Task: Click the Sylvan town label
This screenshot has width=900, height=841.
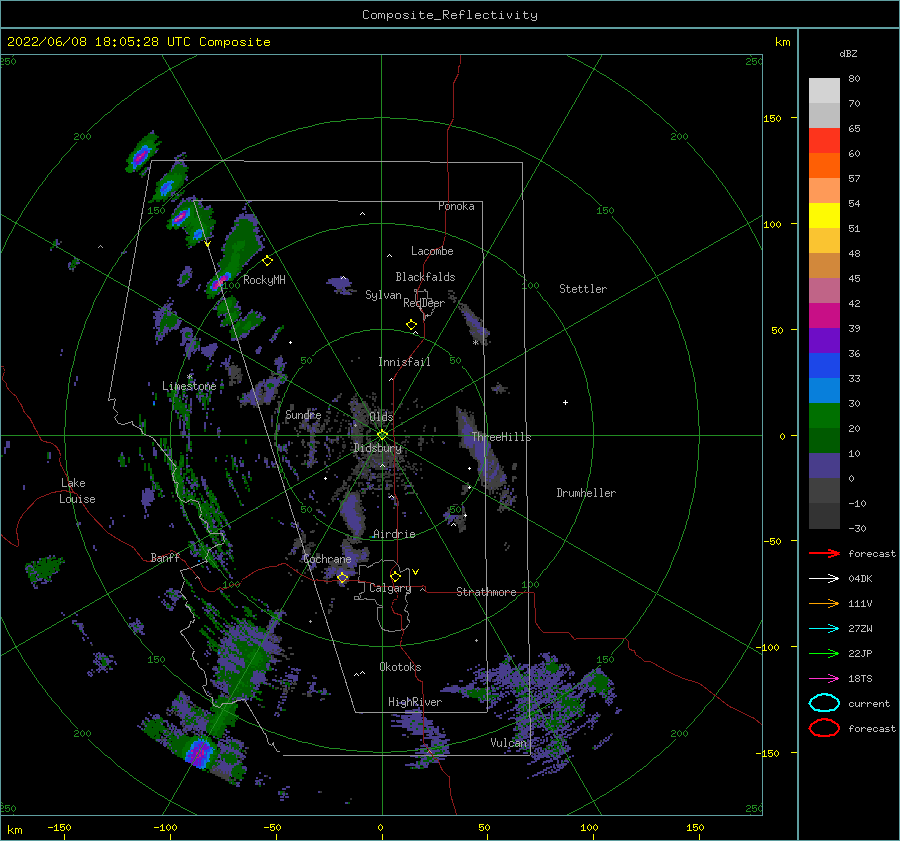Action: pos(383,295)
